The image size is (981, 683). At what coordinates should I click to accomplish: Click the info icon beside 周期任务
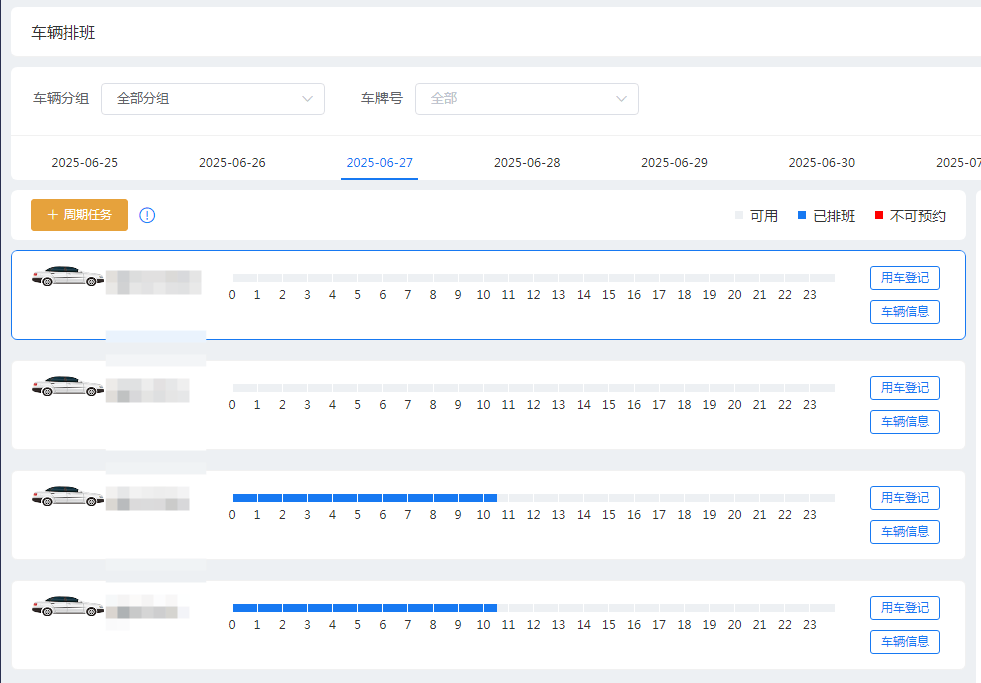(147, 215)
